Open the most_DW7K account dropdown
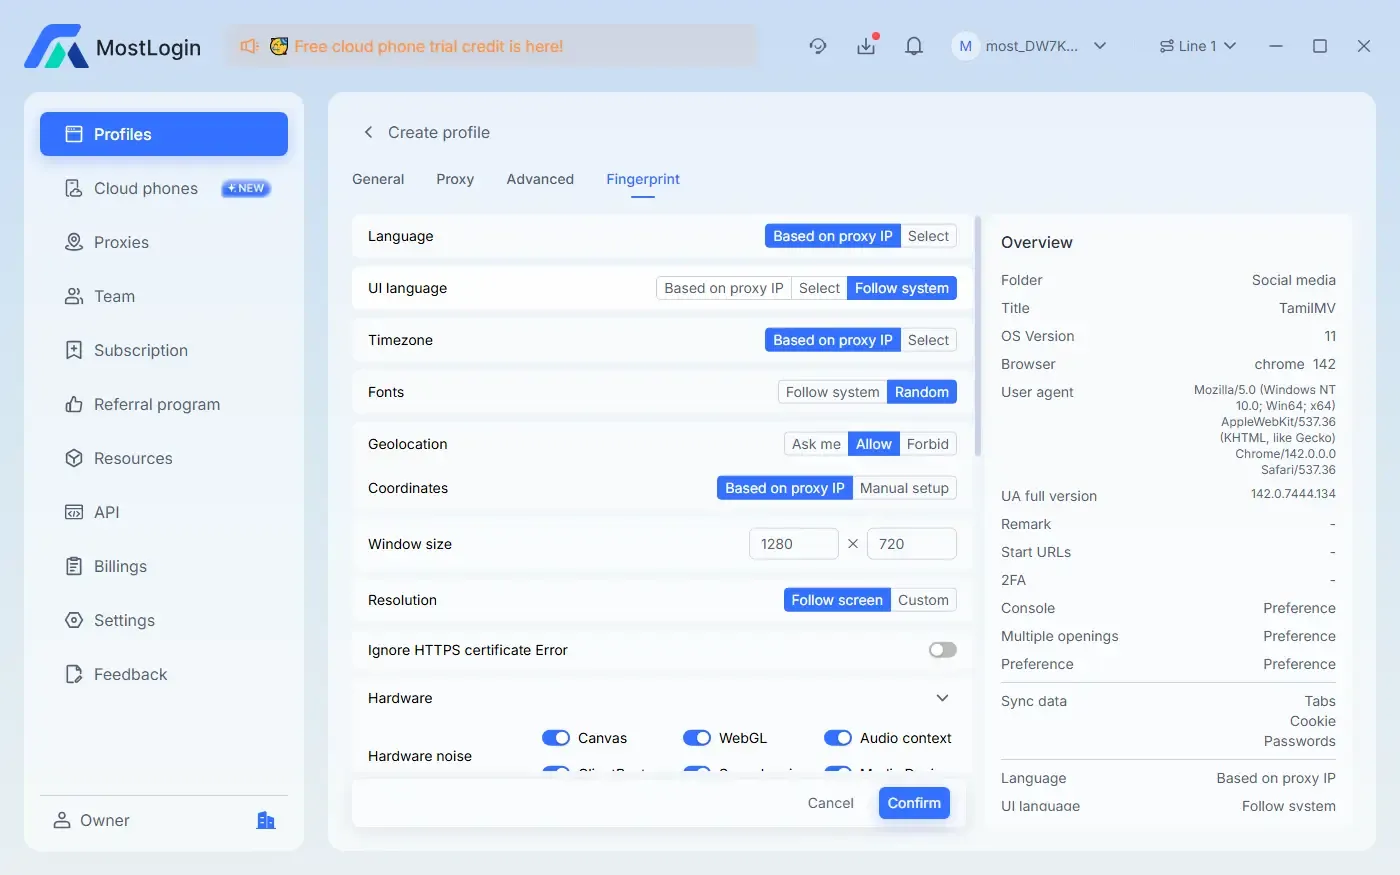This screenshot has width=1400, height=875. tap(1032, 45)
